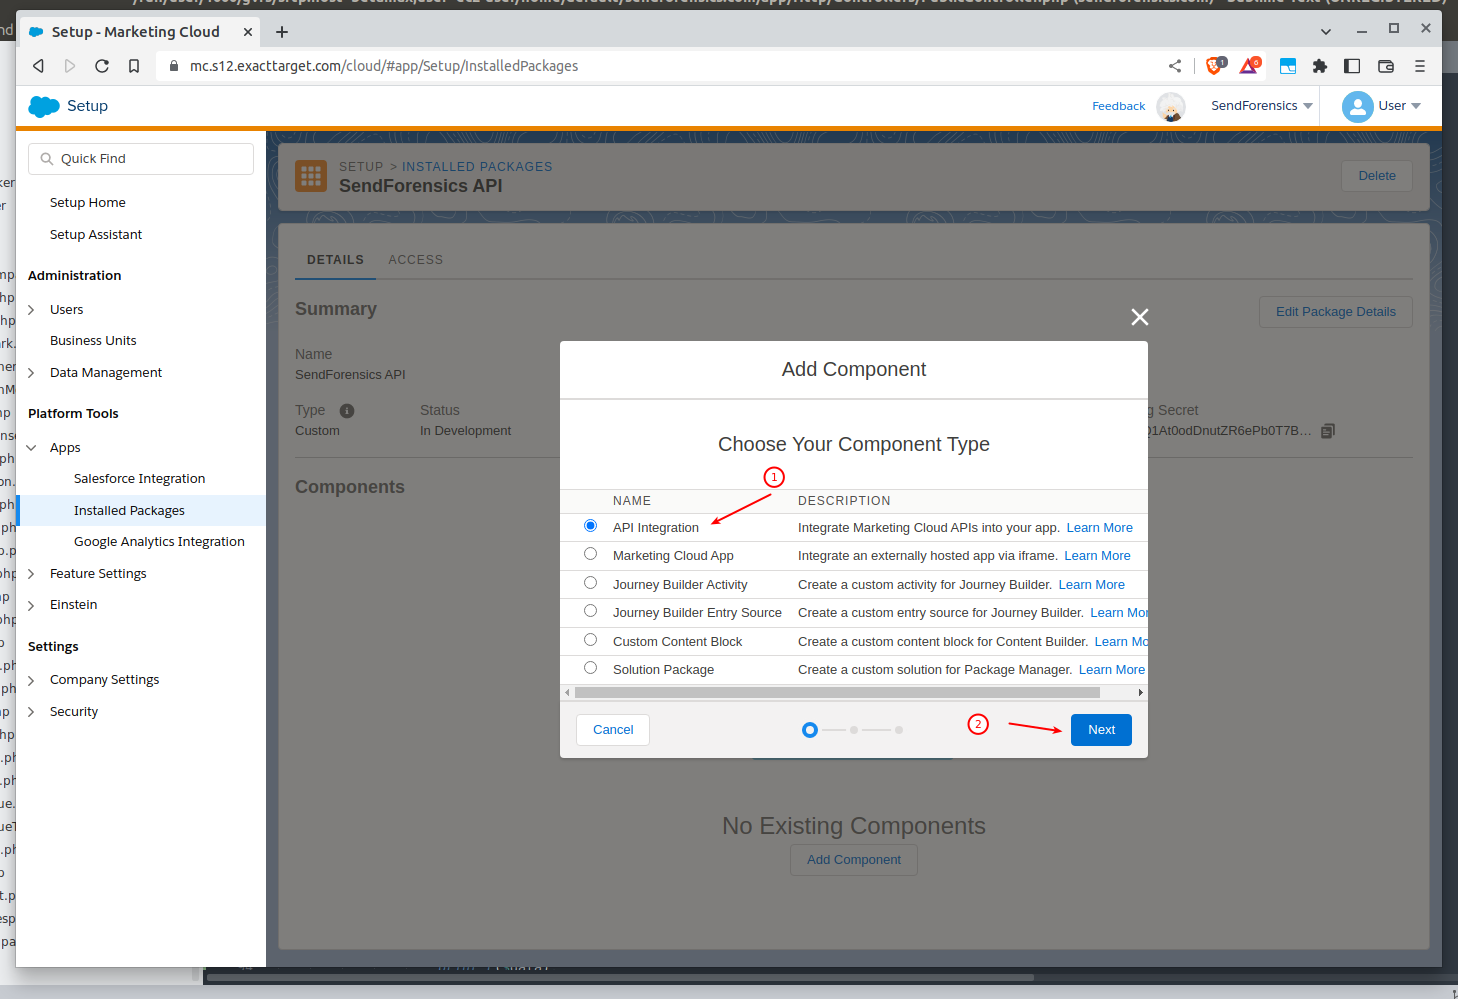Collapse the Apps section chevron
1458x999 pixels.
tap(31, 448)
